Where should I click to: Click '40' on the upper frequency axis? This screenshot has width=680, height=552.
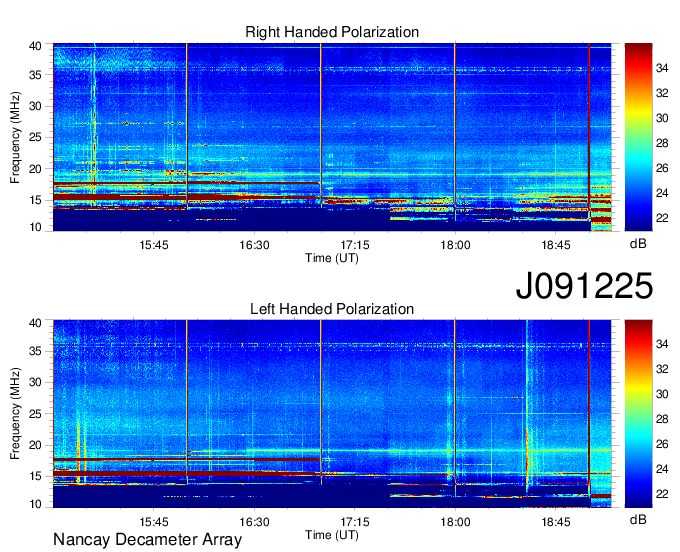pos(35,46)
